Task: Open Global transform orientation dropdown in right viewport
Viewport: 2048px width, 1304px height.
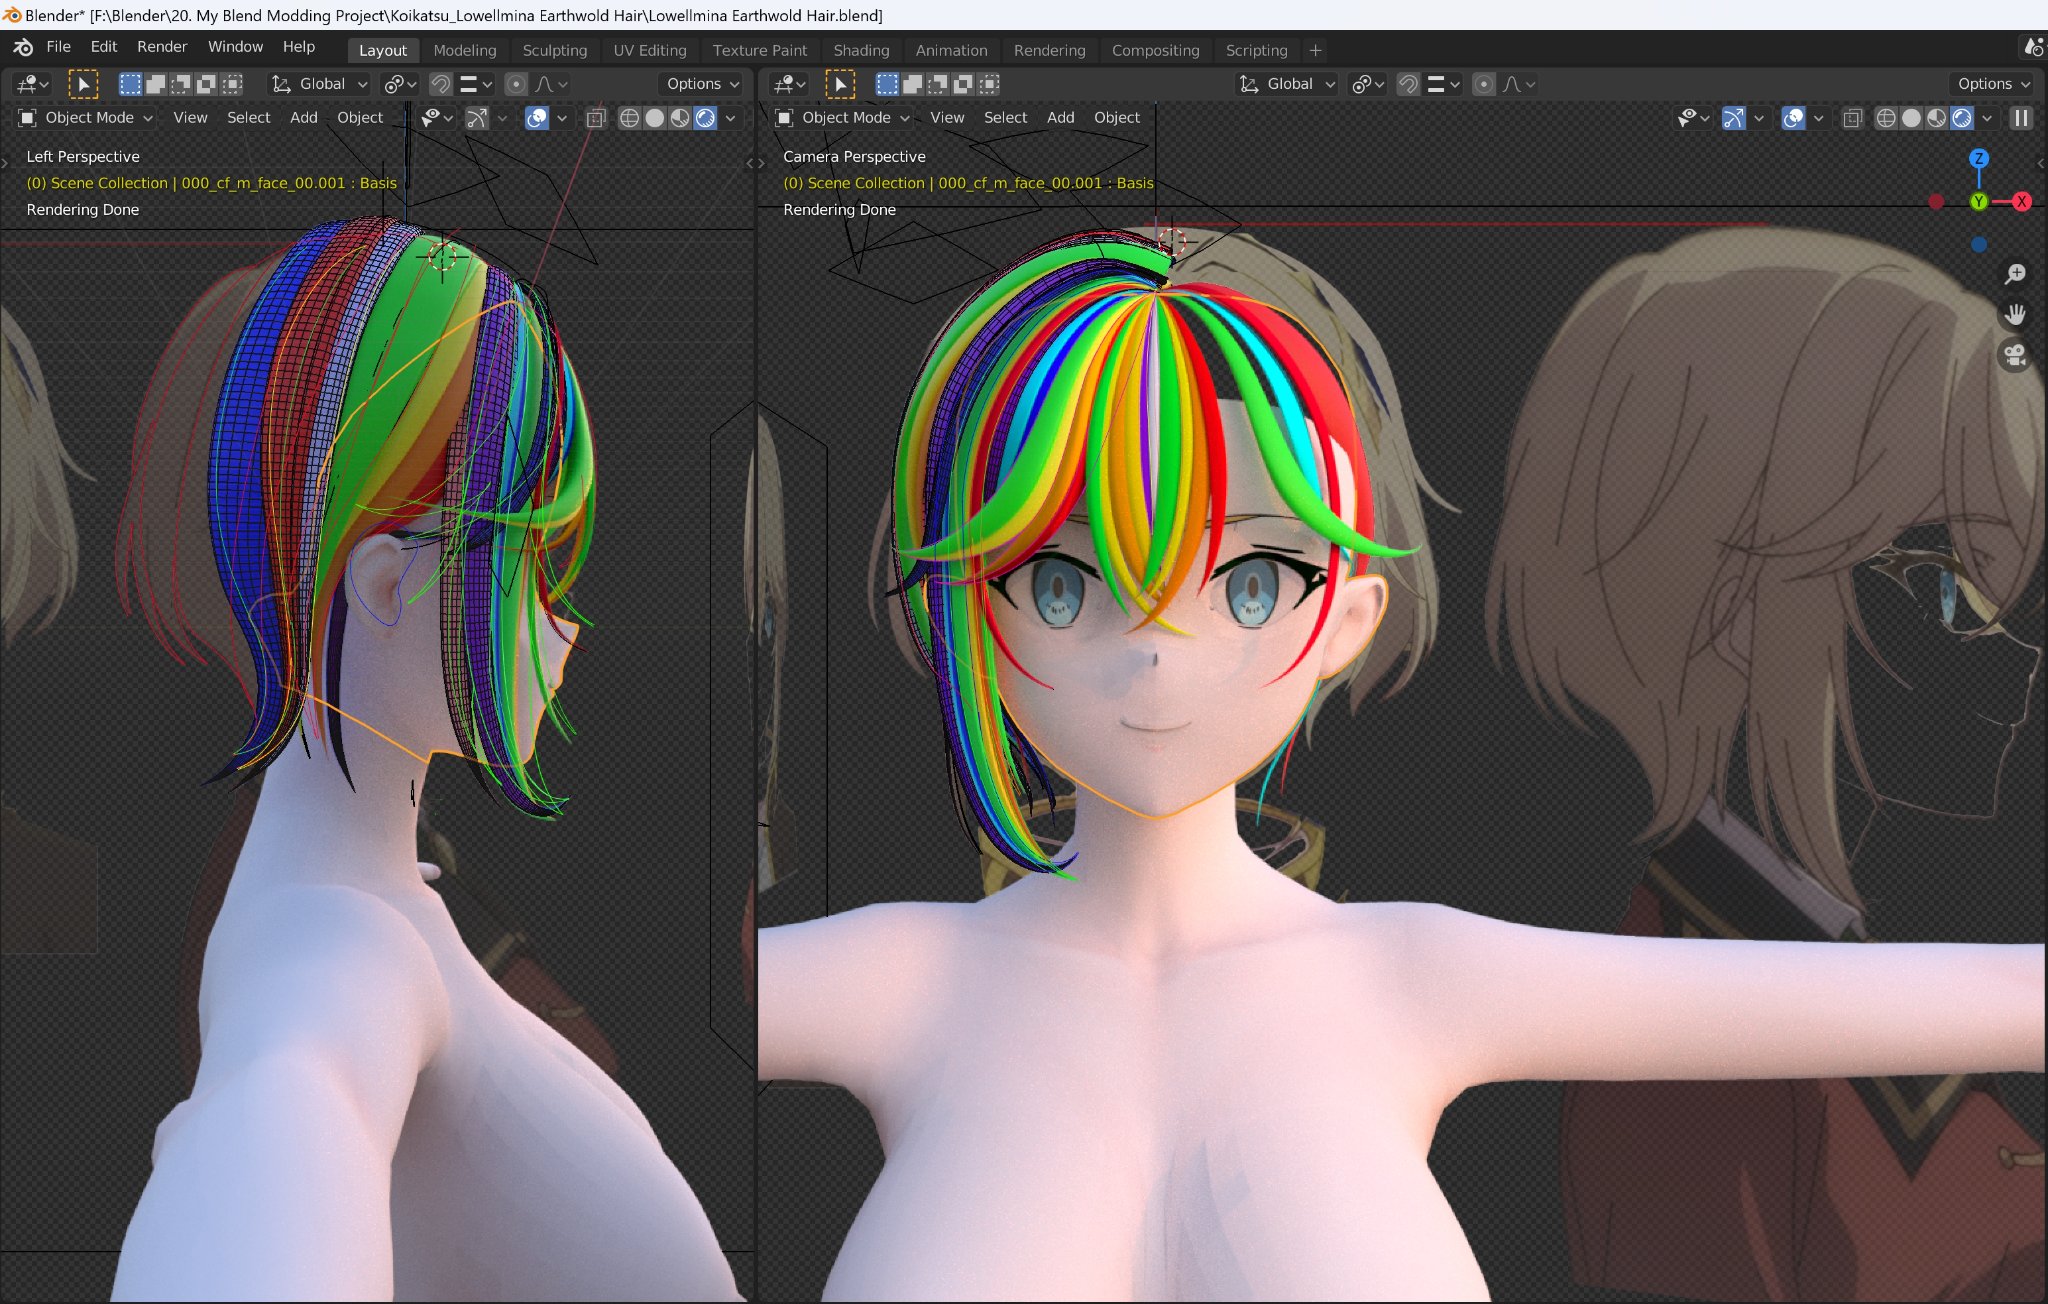Action: tap(1288, 84)
